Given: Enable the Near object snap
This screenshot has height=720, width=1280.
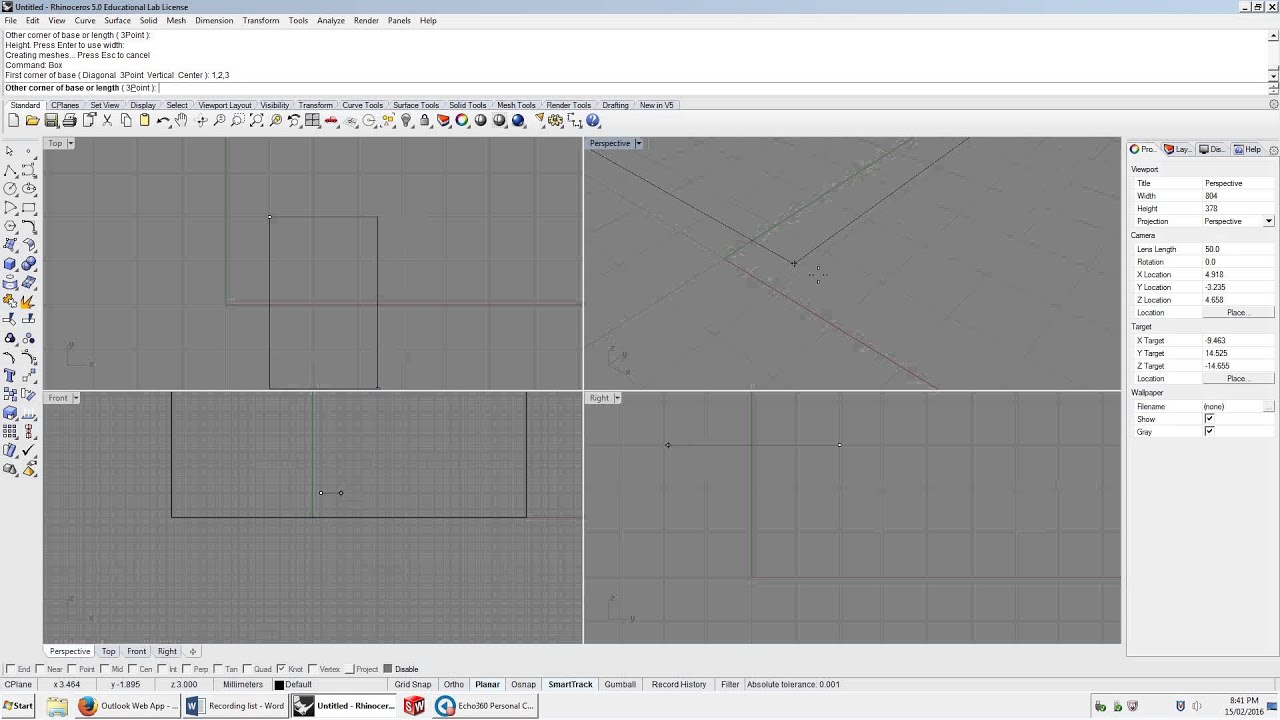Looking at the screenshot, I should [39, 669].
